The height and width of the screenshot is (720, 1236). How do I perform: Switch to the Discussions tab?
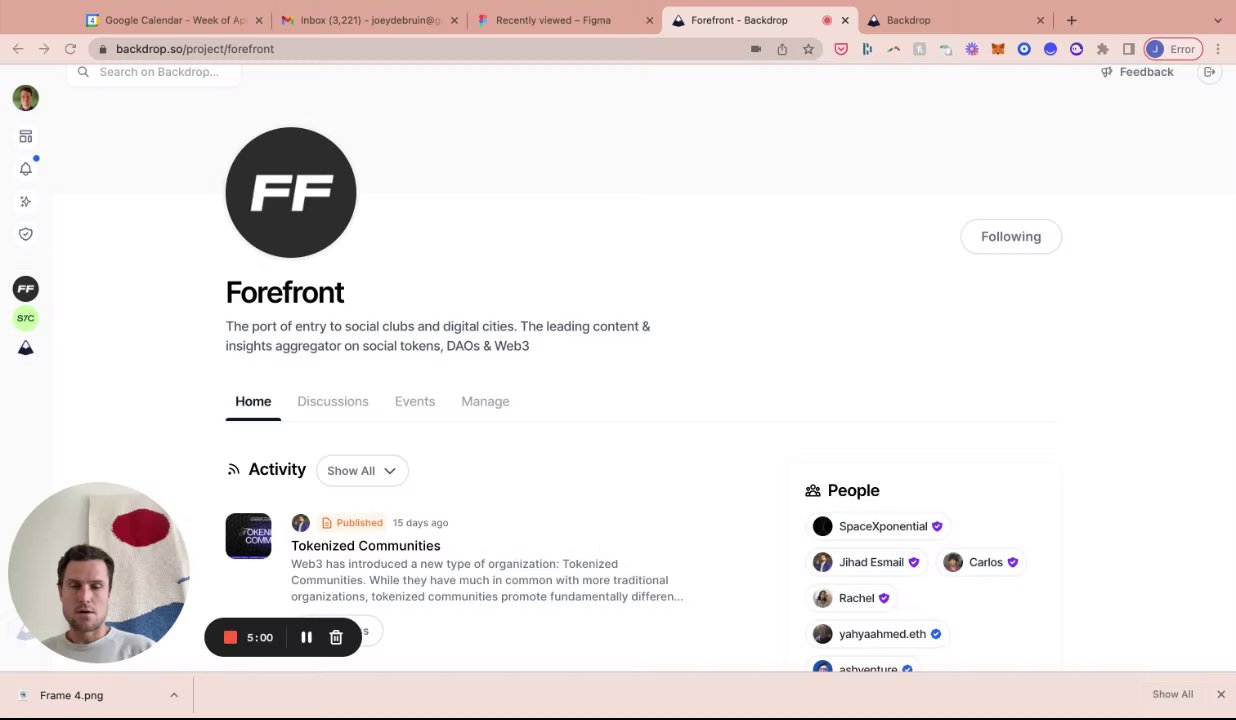coord(333,401)
